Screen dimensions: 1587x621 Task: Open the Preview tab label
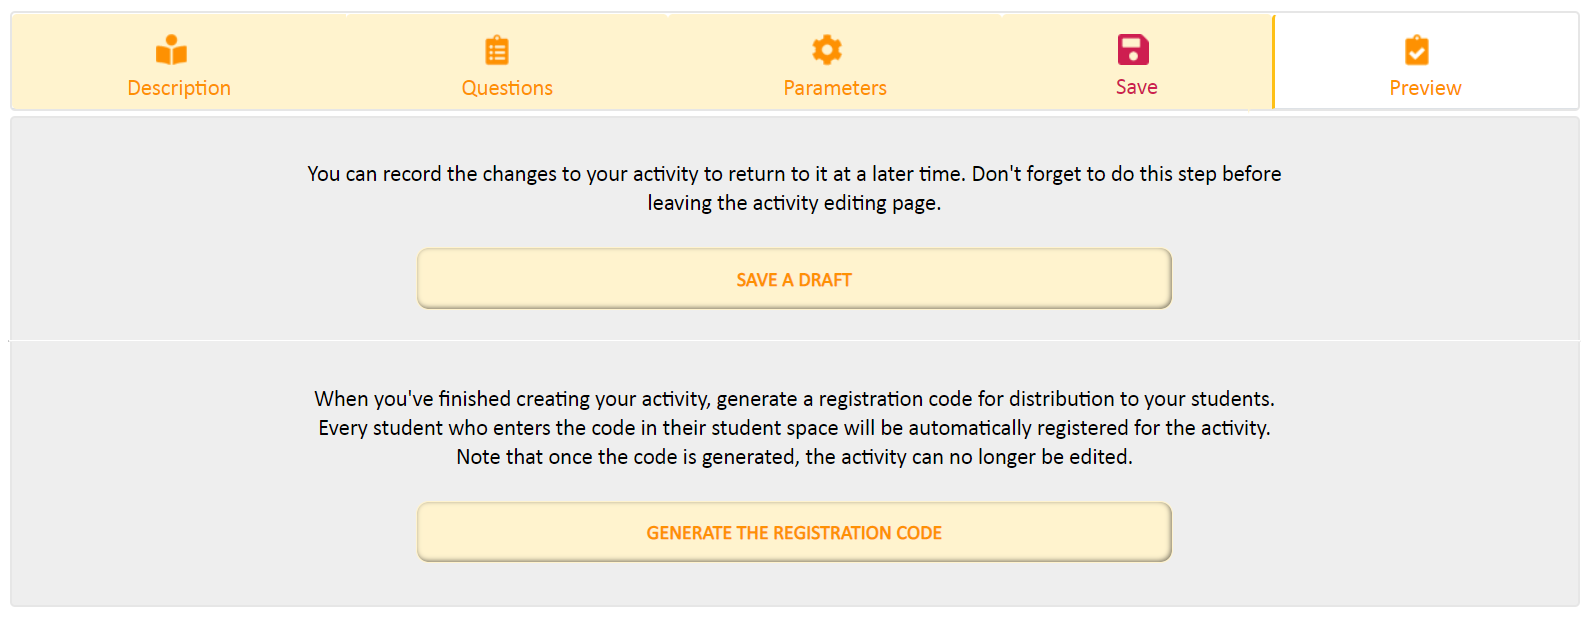(1425, 88)
